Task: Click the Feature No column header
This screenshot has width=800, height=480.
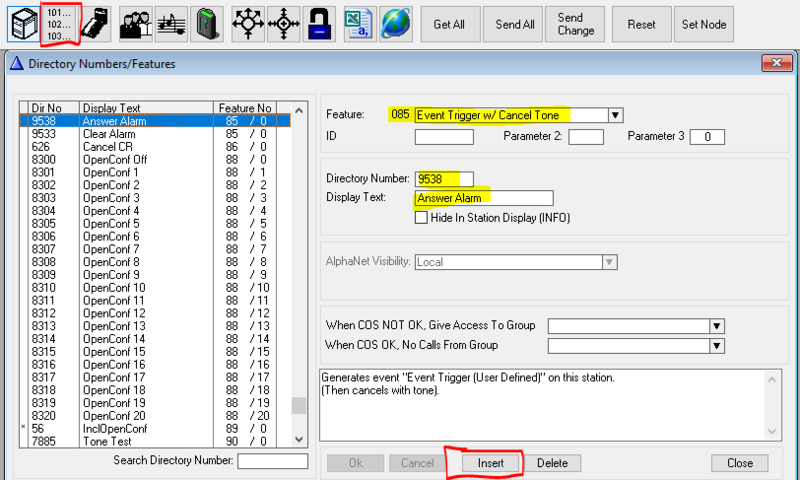Action: pyautogui.click(x=245, y=108)
